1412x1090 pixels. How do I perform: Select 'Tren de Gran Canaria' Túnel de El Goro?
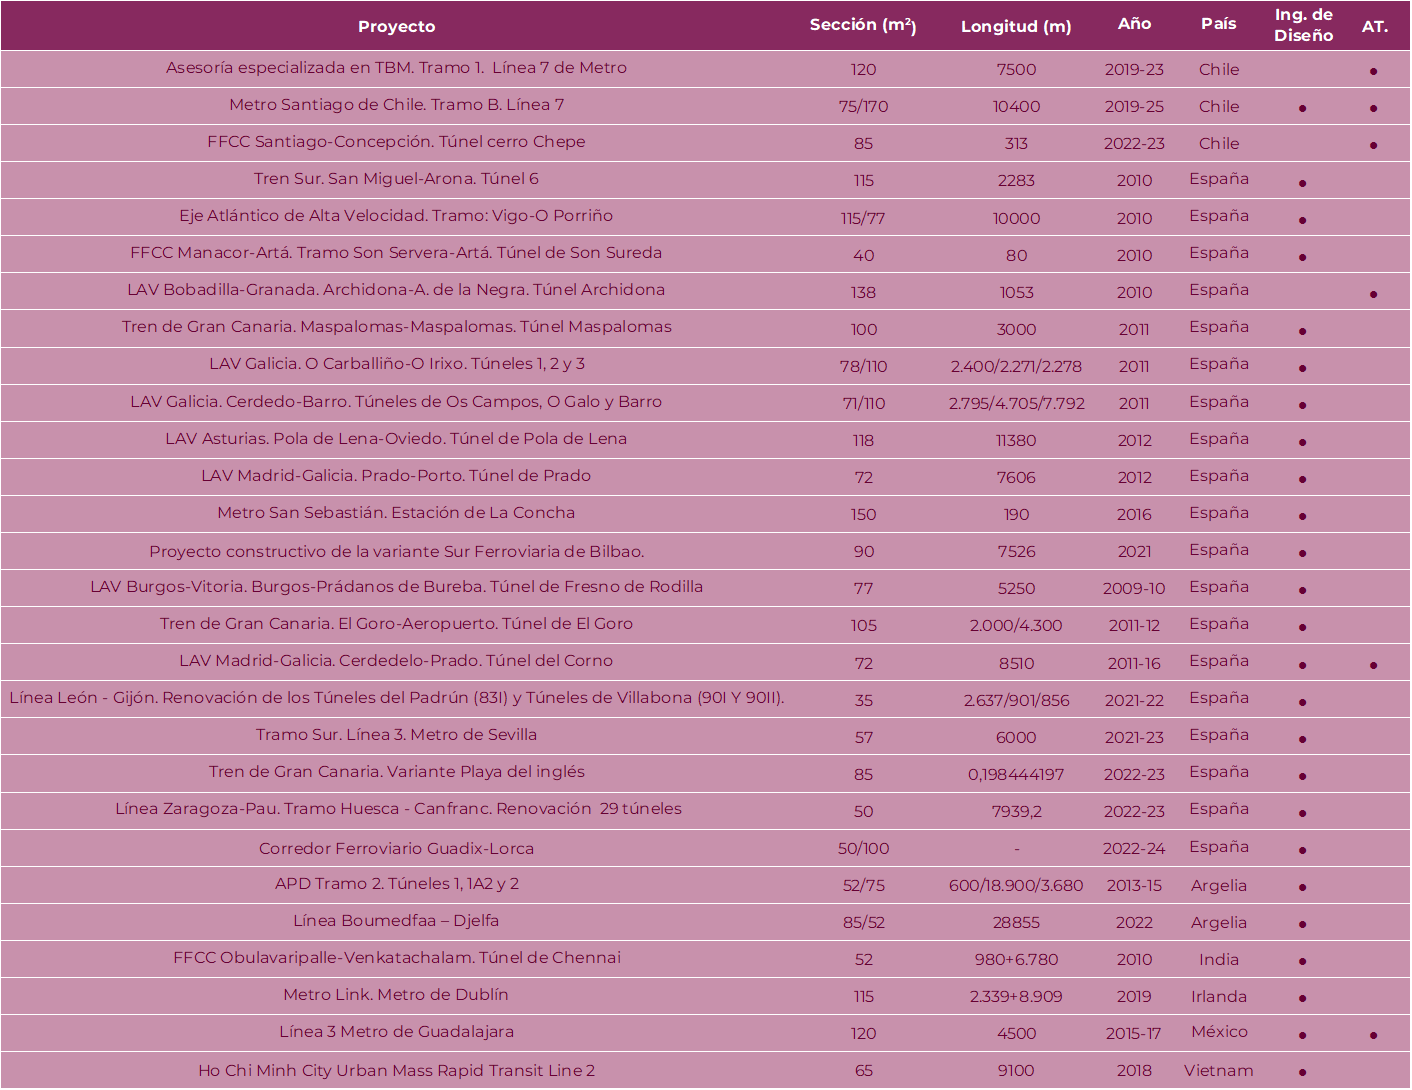[396, 624]
